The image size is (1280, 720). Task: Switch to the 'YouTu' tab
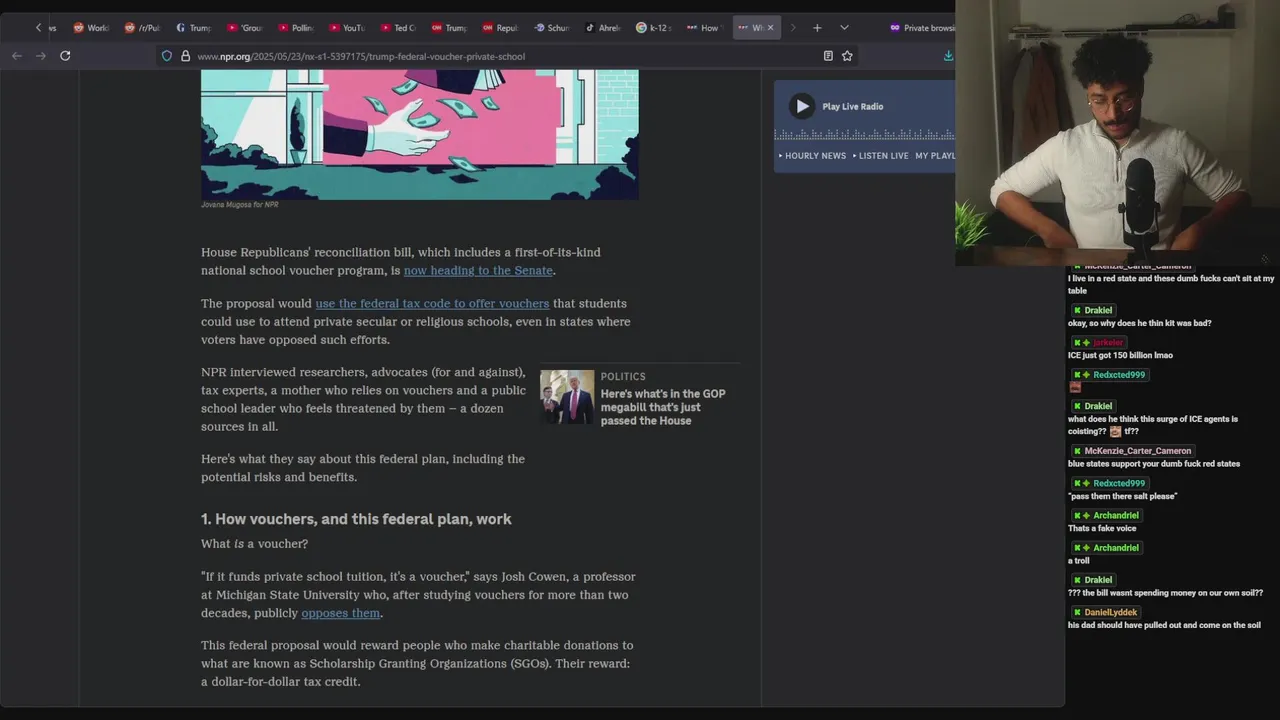(x=347, y=28)
